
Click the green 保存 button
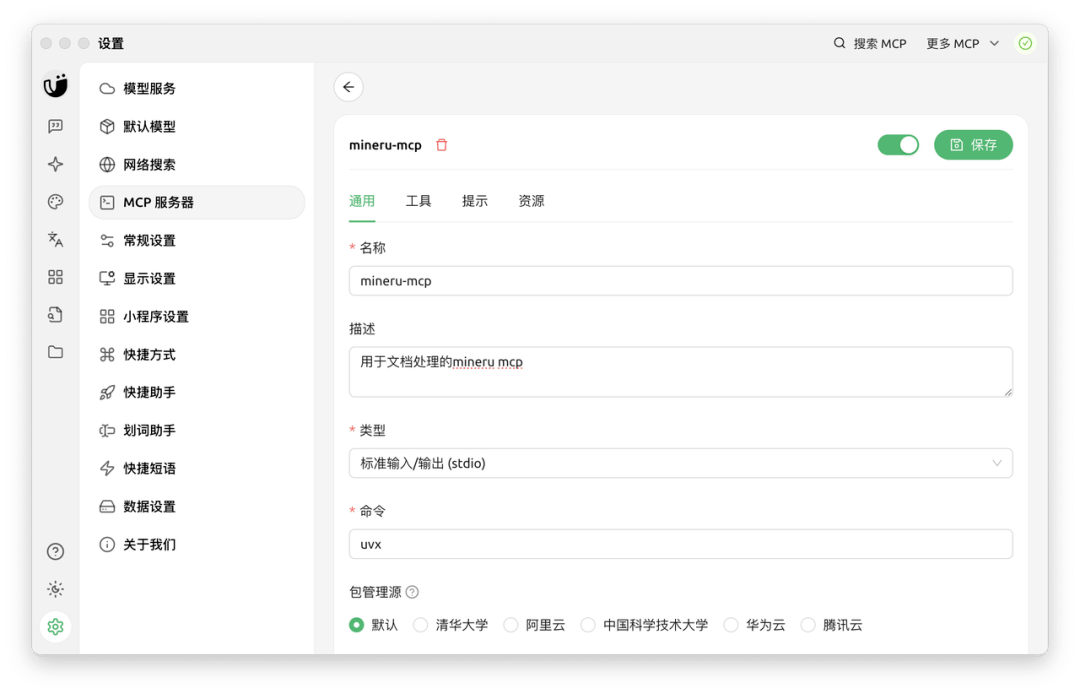(x=973, y=145)
